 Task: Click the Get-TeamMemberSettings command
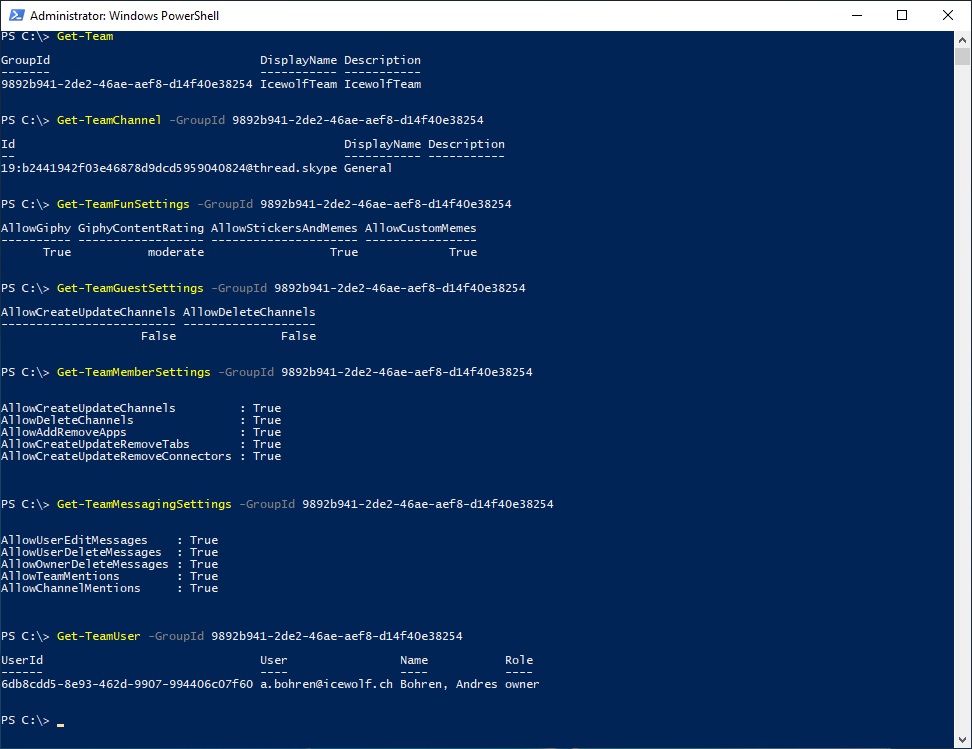(x=134, y=372)
